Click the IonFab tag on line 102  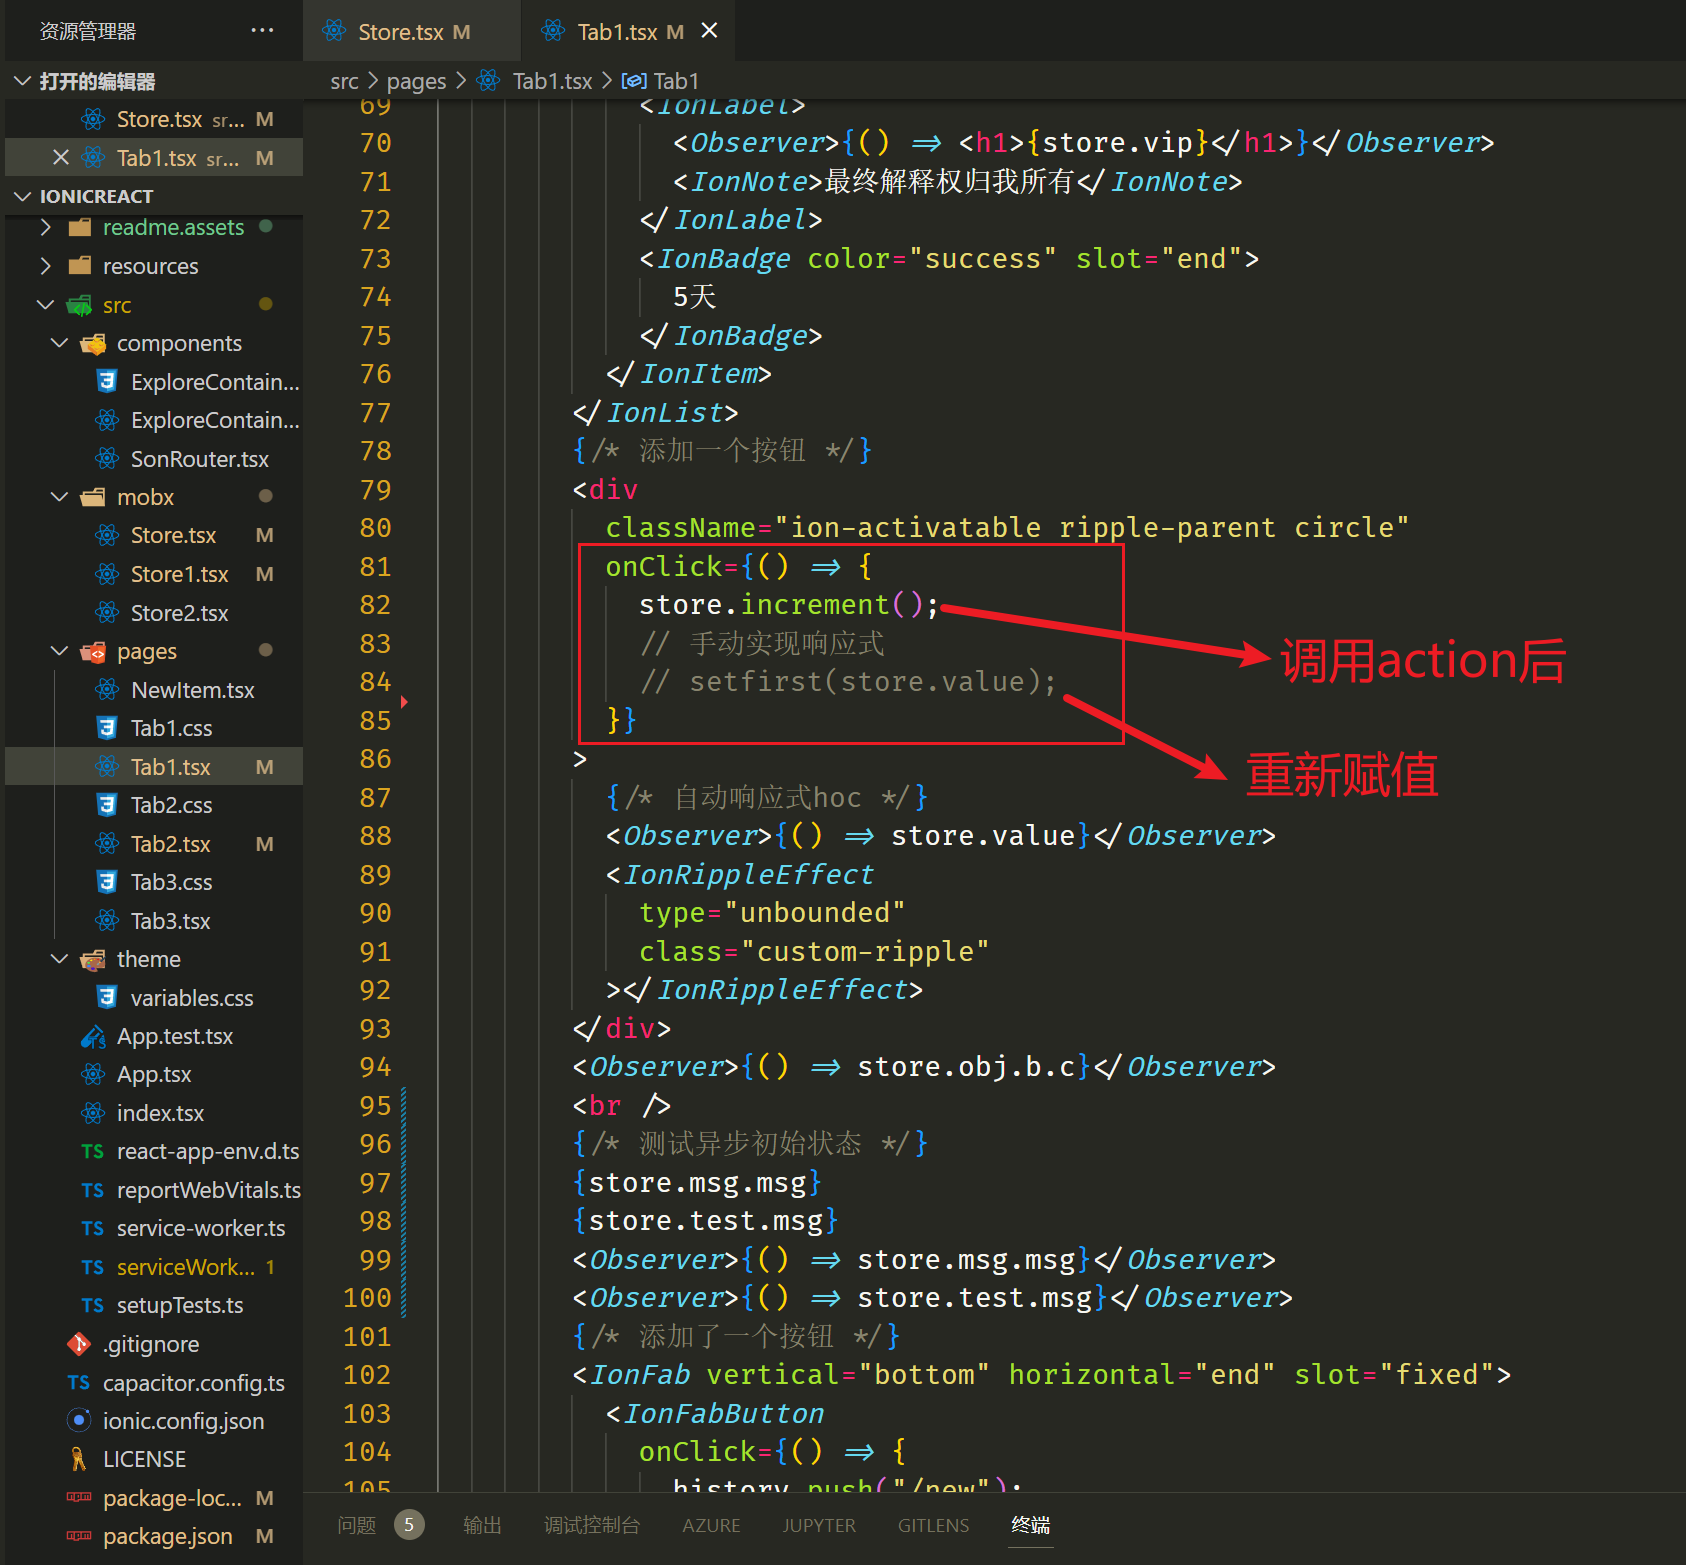click(x=639, y=1375)
